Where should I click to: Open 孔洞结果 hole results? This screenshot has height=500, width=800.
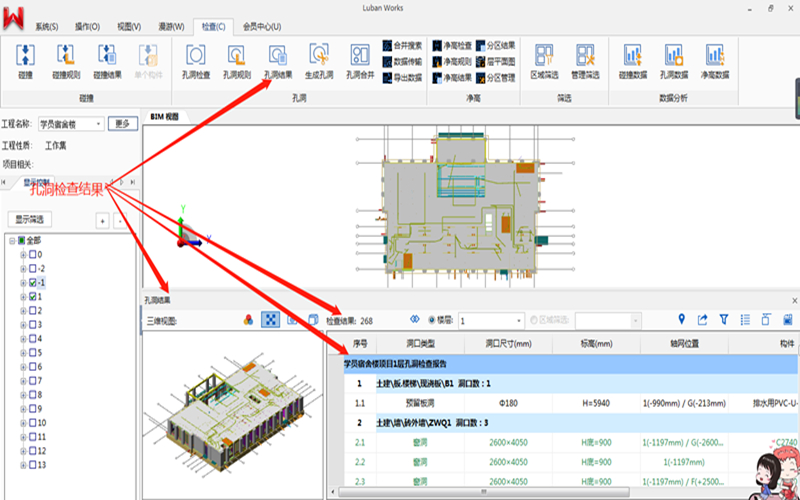point(278,61)
